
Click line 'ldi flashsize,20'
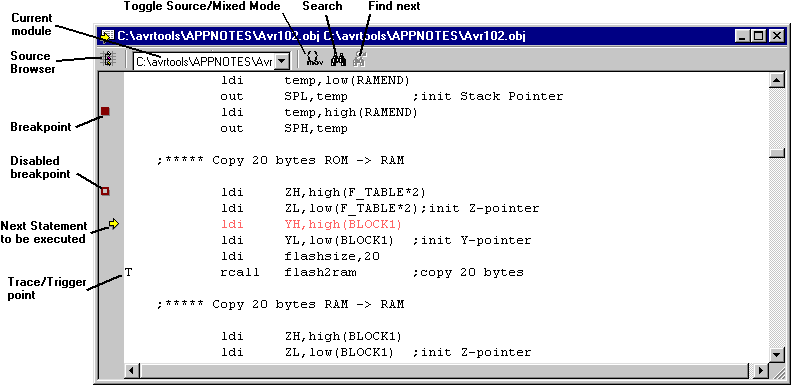pos(300,256)
